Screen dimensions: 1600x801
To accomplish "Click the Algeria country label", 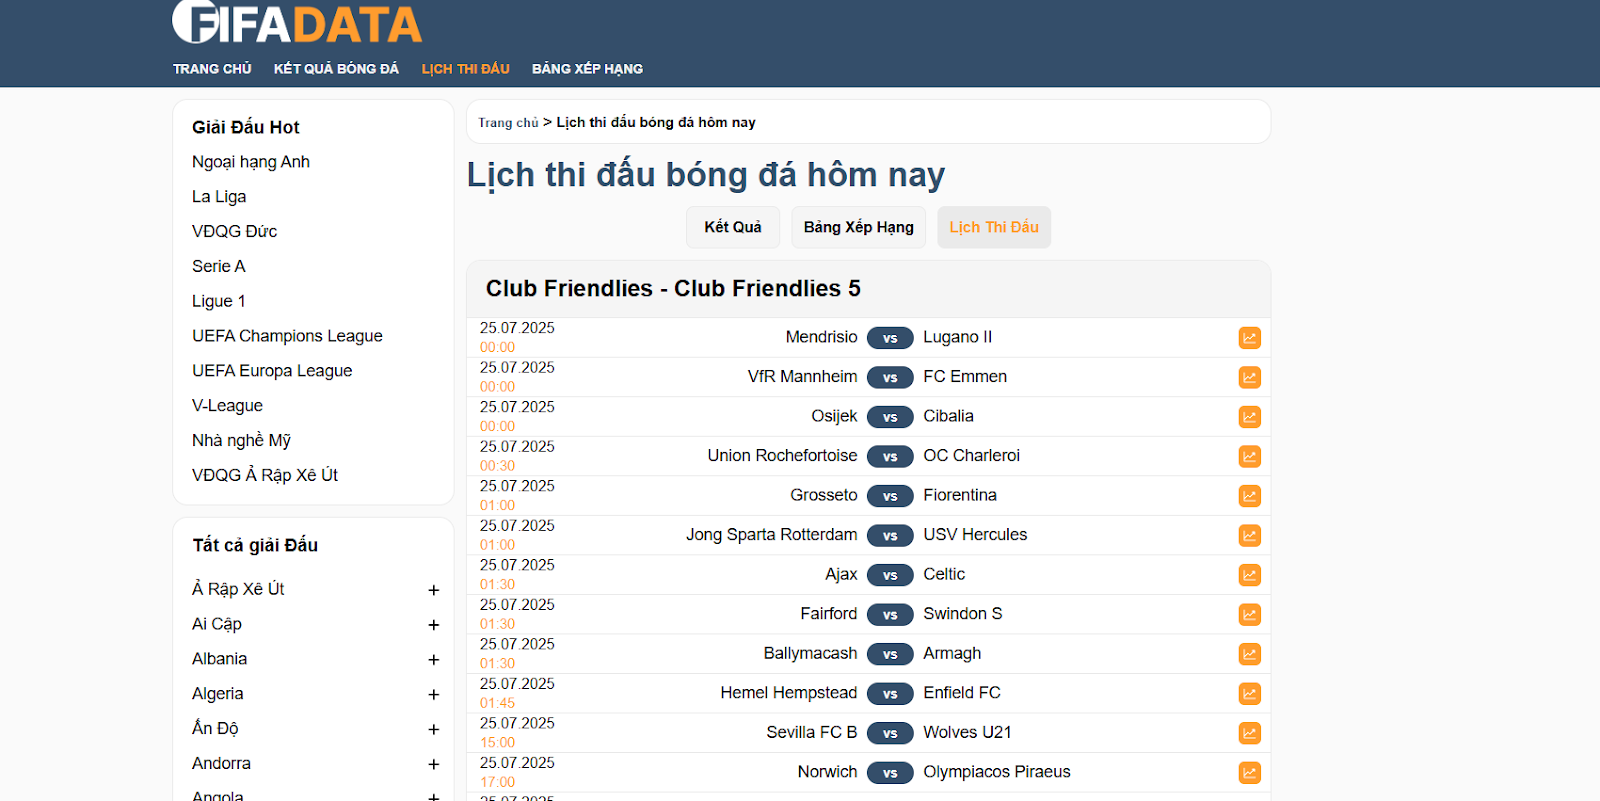I will coord(217,694).
